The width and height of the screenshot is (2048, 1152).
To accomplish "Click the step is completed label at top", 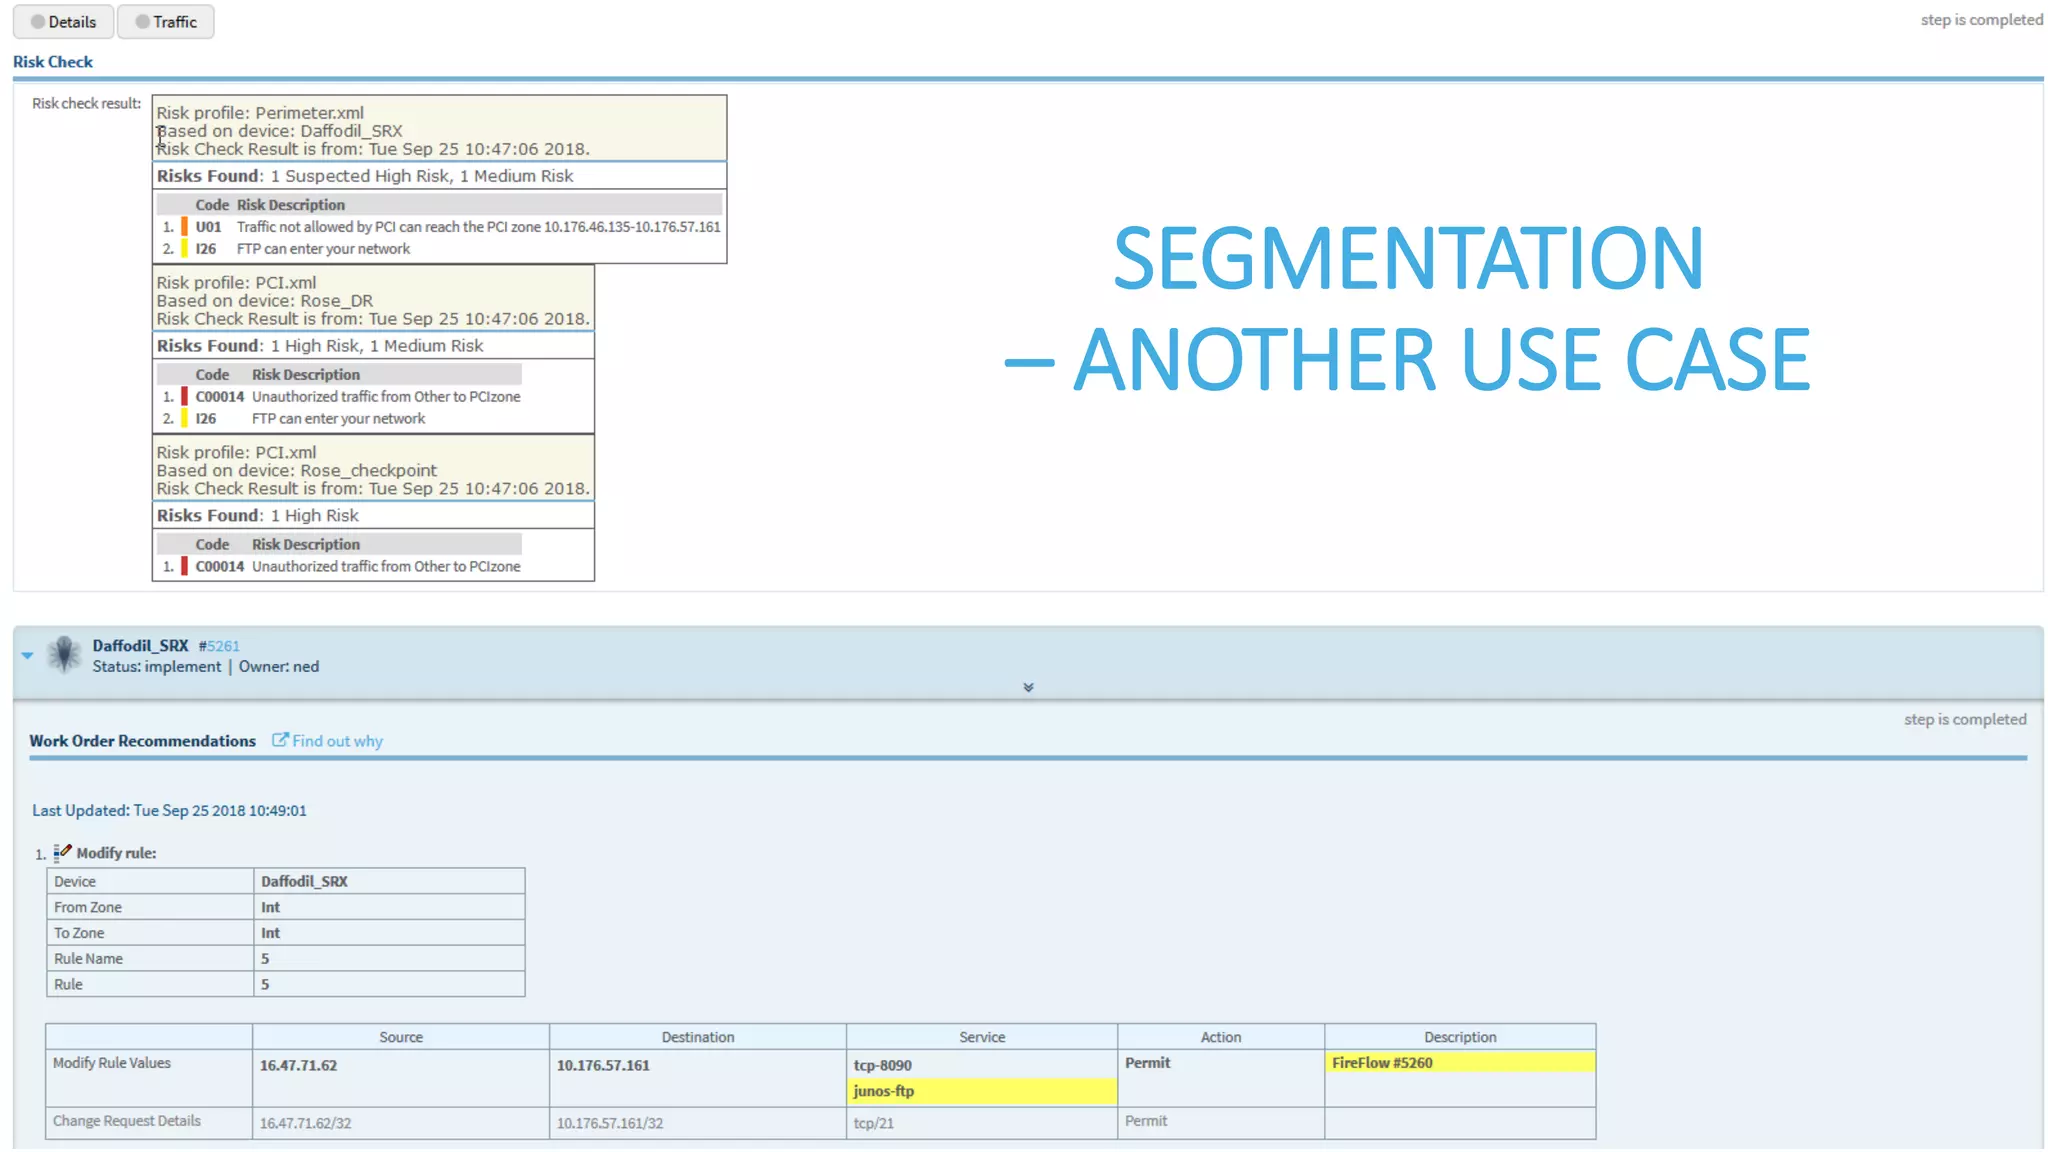I will (x=1981, y=20).
